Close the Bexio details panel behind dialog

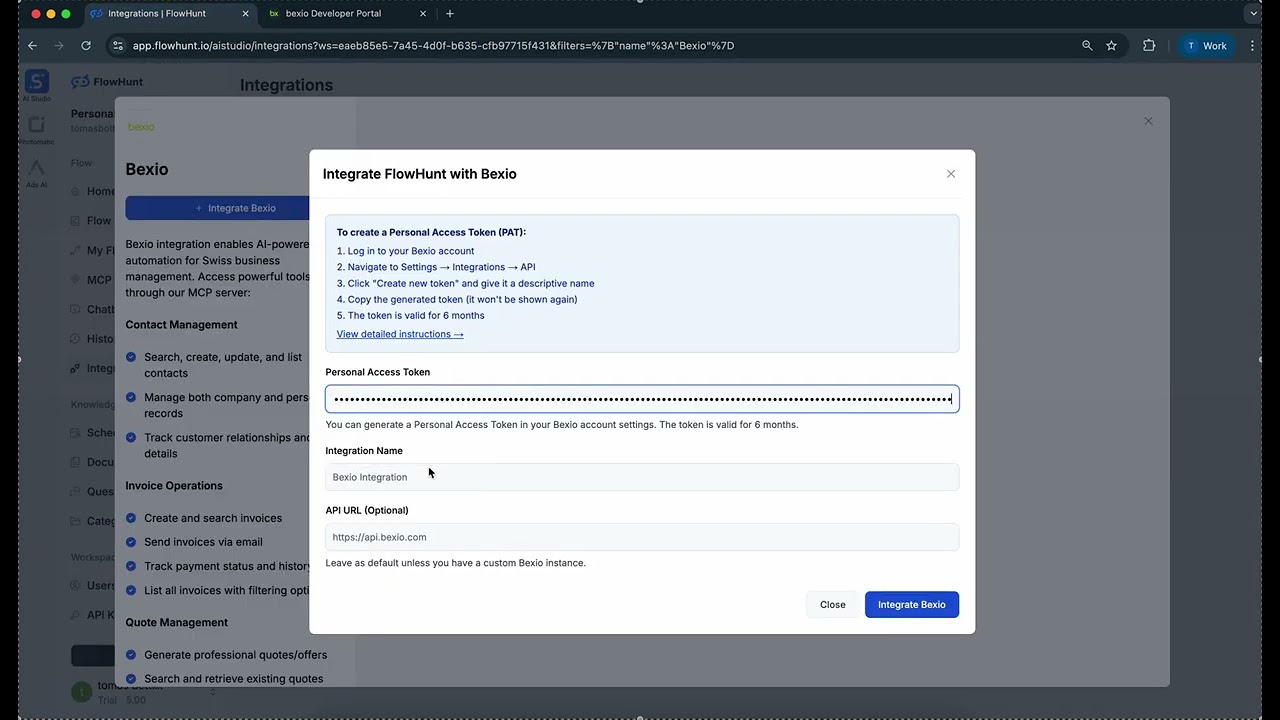tap(1148, 121)
